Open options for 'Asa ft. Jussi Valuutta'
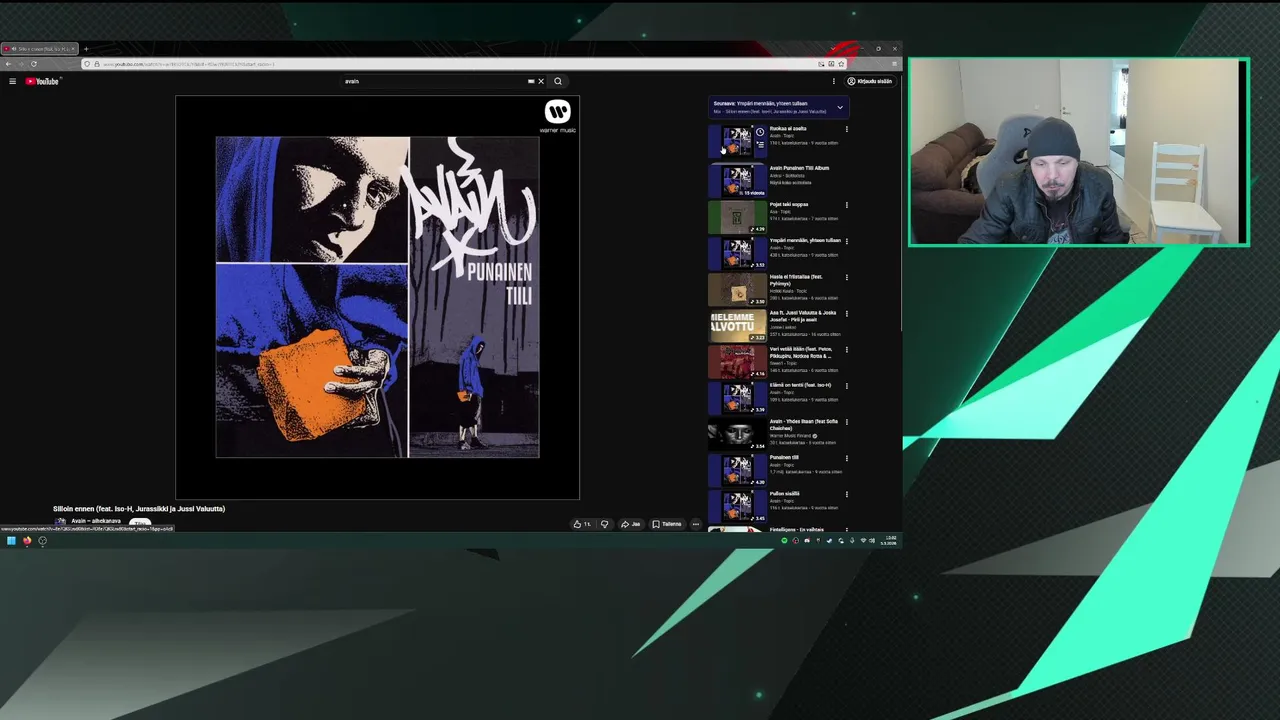 (847, 313)
